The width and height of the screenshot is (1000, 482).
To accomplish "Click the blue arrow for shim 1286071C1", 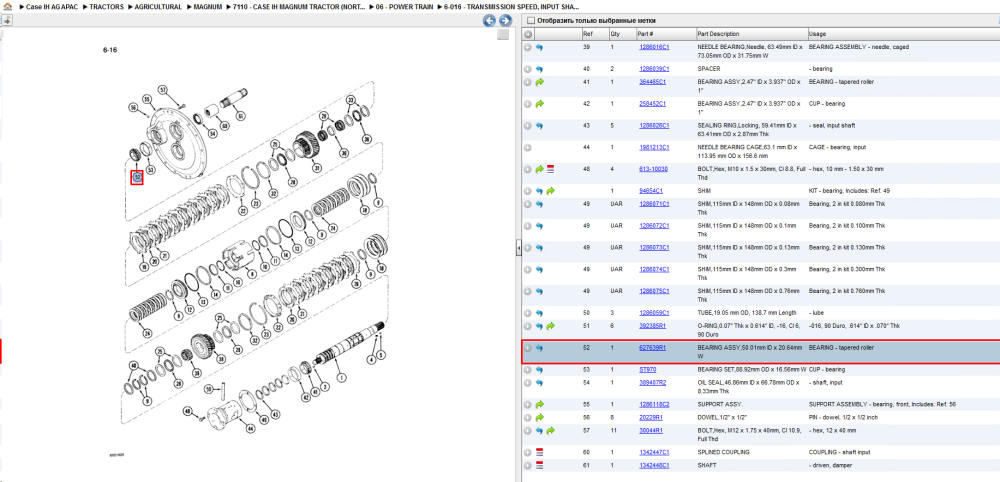I will click(x=540, y=205).
